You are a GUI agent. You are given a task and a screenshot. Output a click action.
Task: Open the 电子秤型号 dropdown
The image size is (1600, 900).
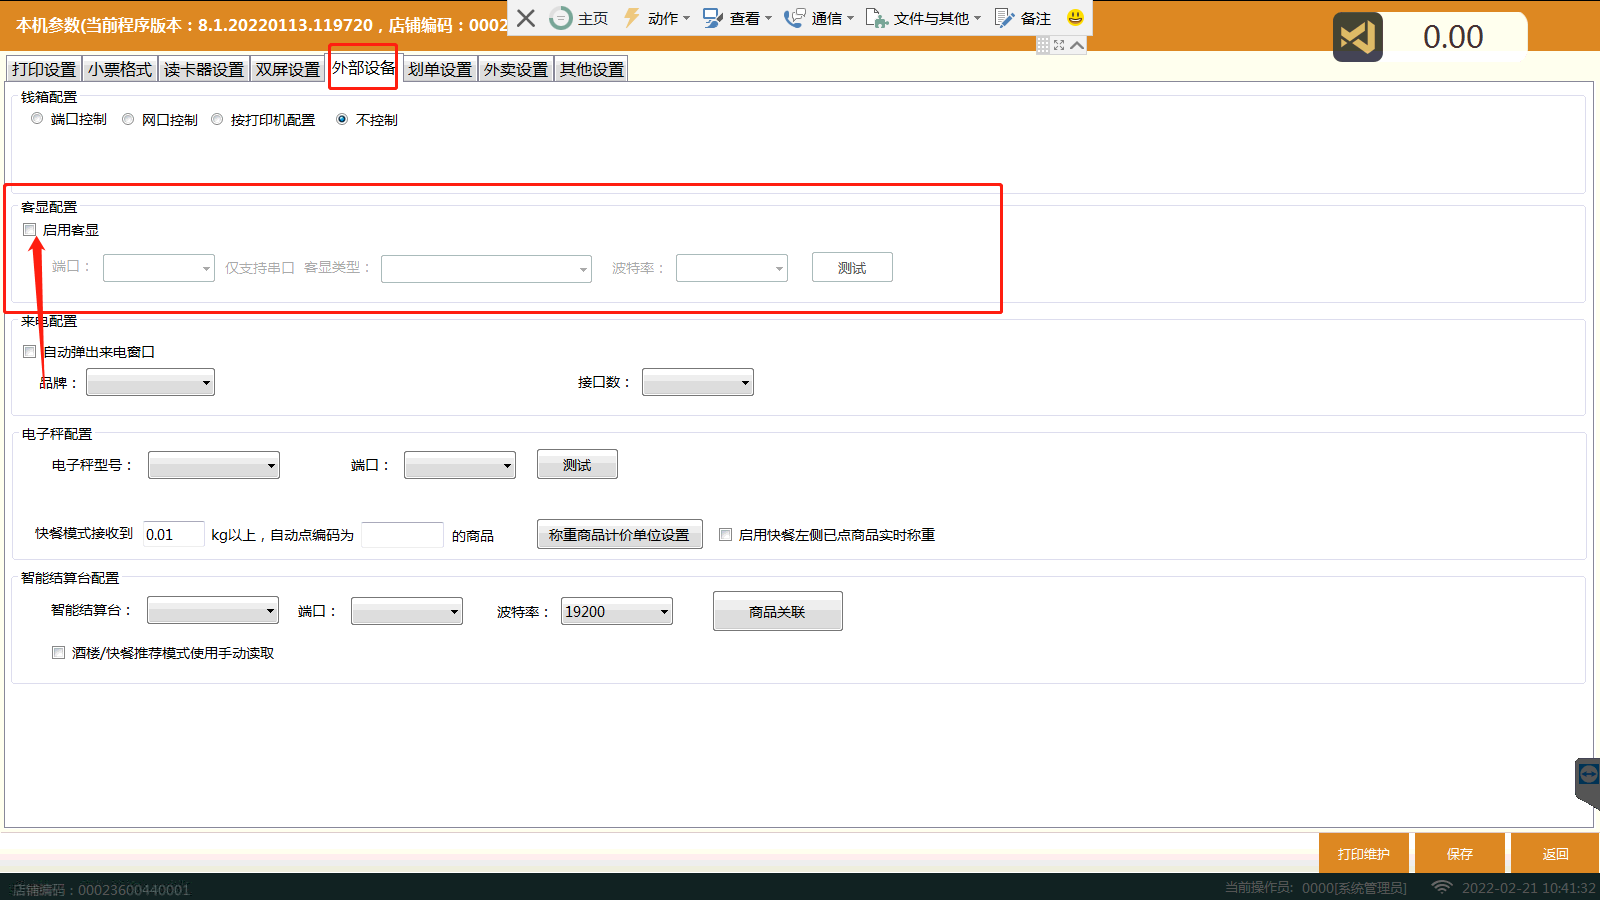coord(214,465)
